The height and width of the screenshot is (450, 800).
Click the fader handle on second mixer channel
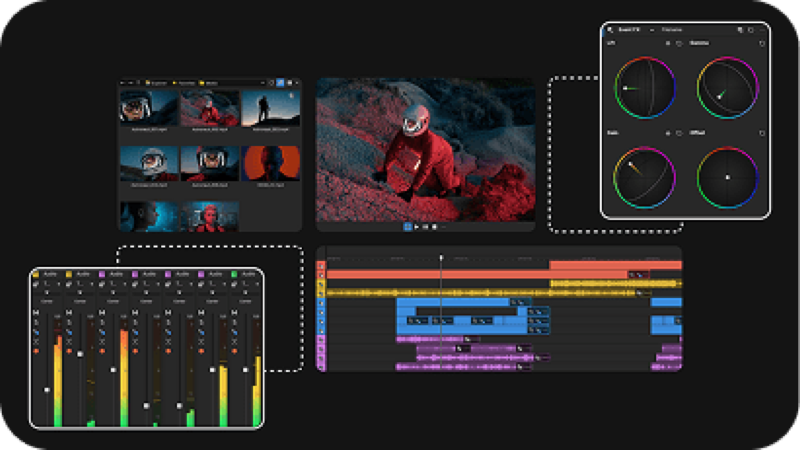80,354
